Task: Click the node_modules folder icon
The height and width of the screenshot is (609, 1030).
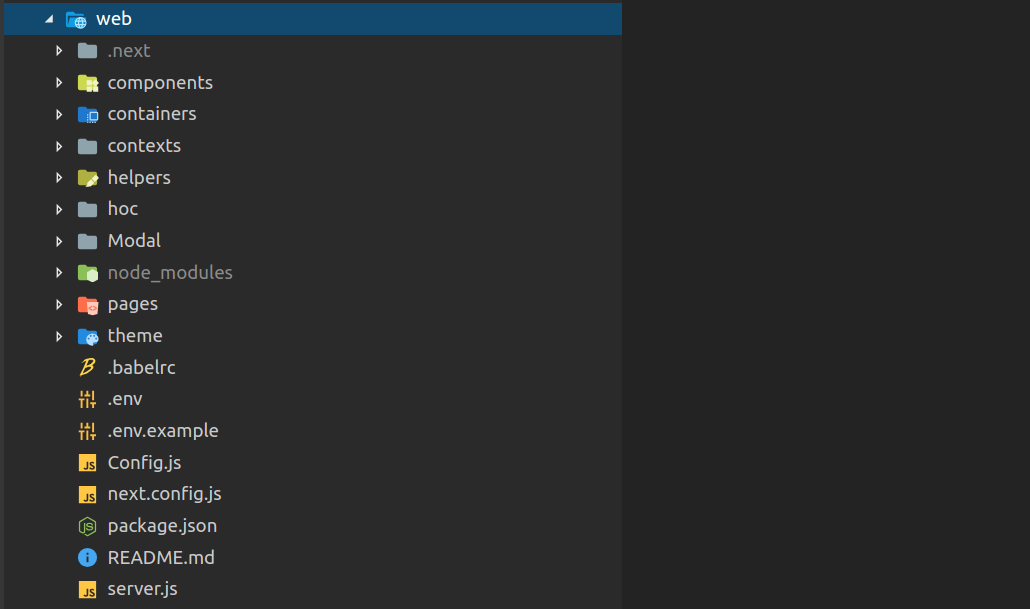Action: tap(88, 273)
